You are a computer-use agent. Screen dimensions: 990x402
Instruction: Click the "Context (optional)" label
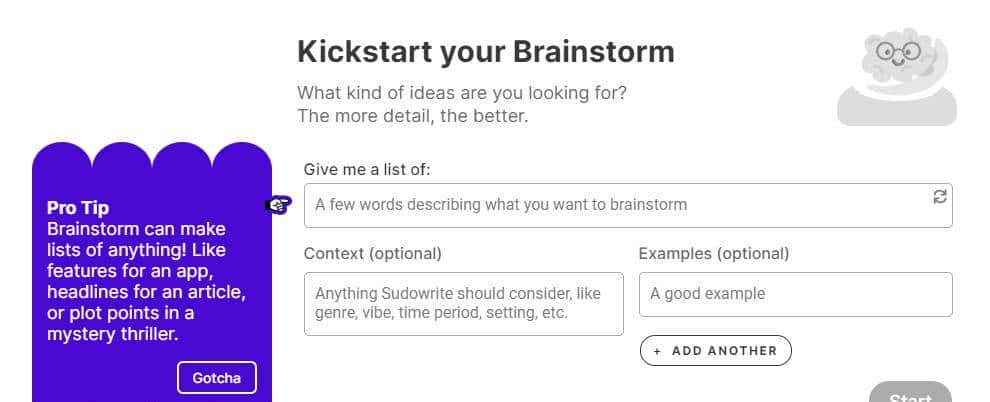372,253
